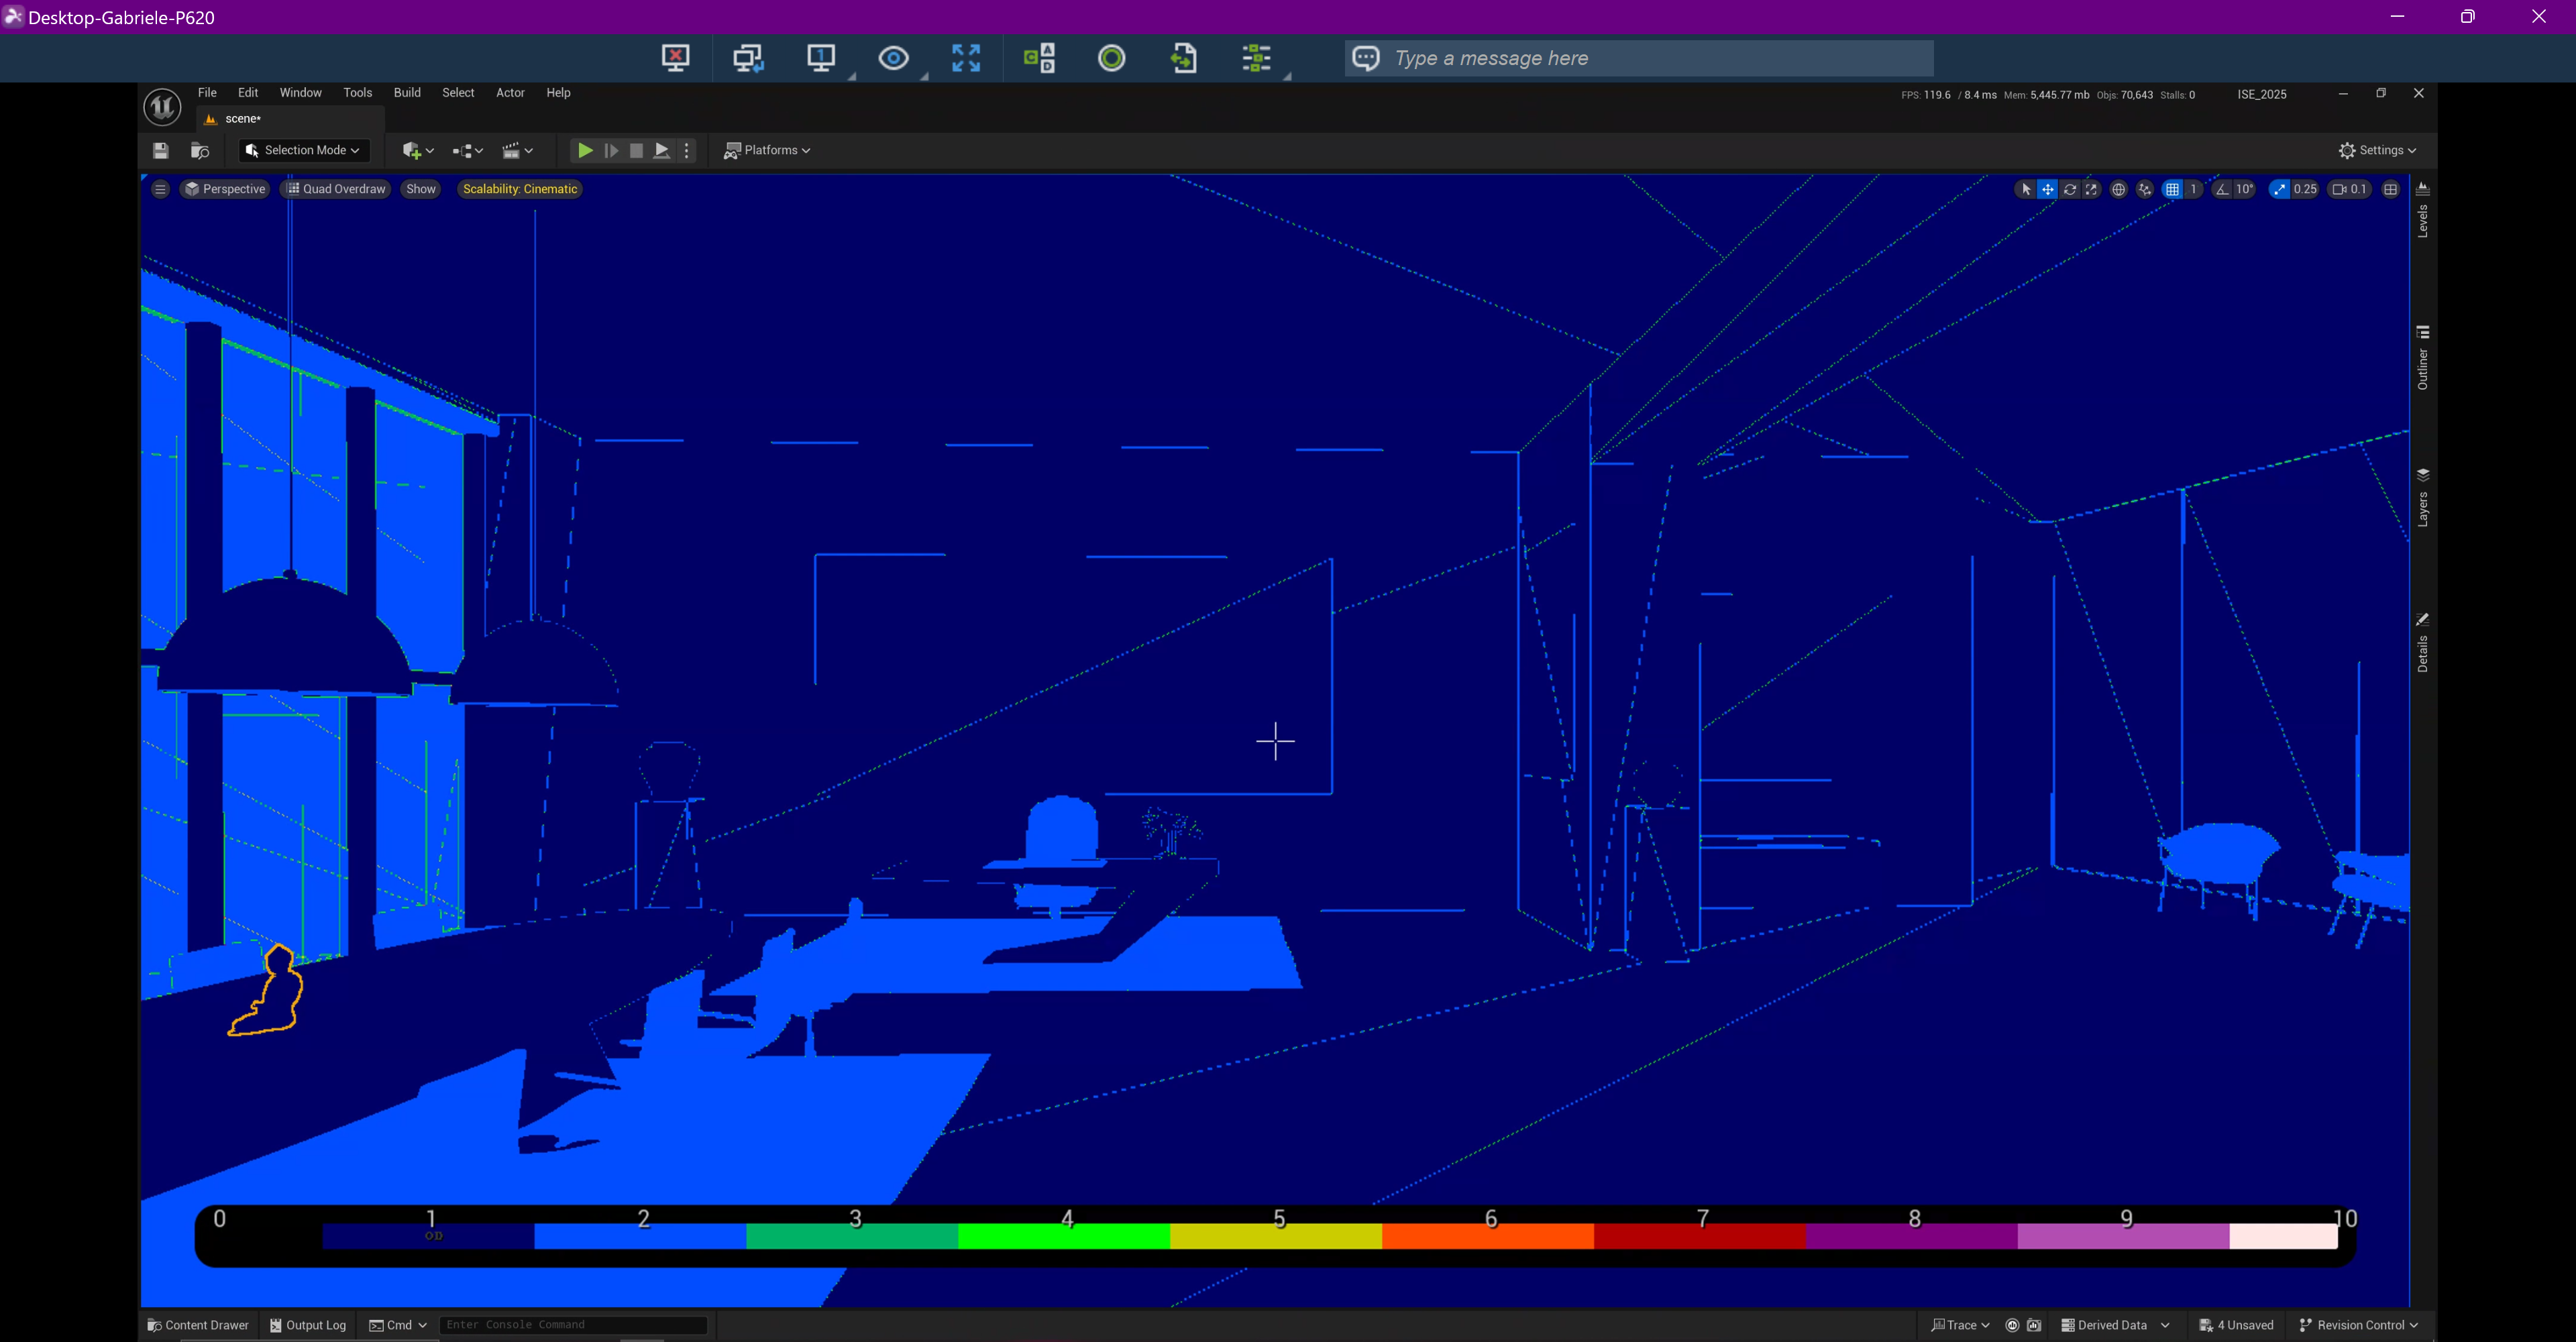Click the world coordinate system globe icon
Viewport: 2576px width, 1342px height.
coord(2118,189)
